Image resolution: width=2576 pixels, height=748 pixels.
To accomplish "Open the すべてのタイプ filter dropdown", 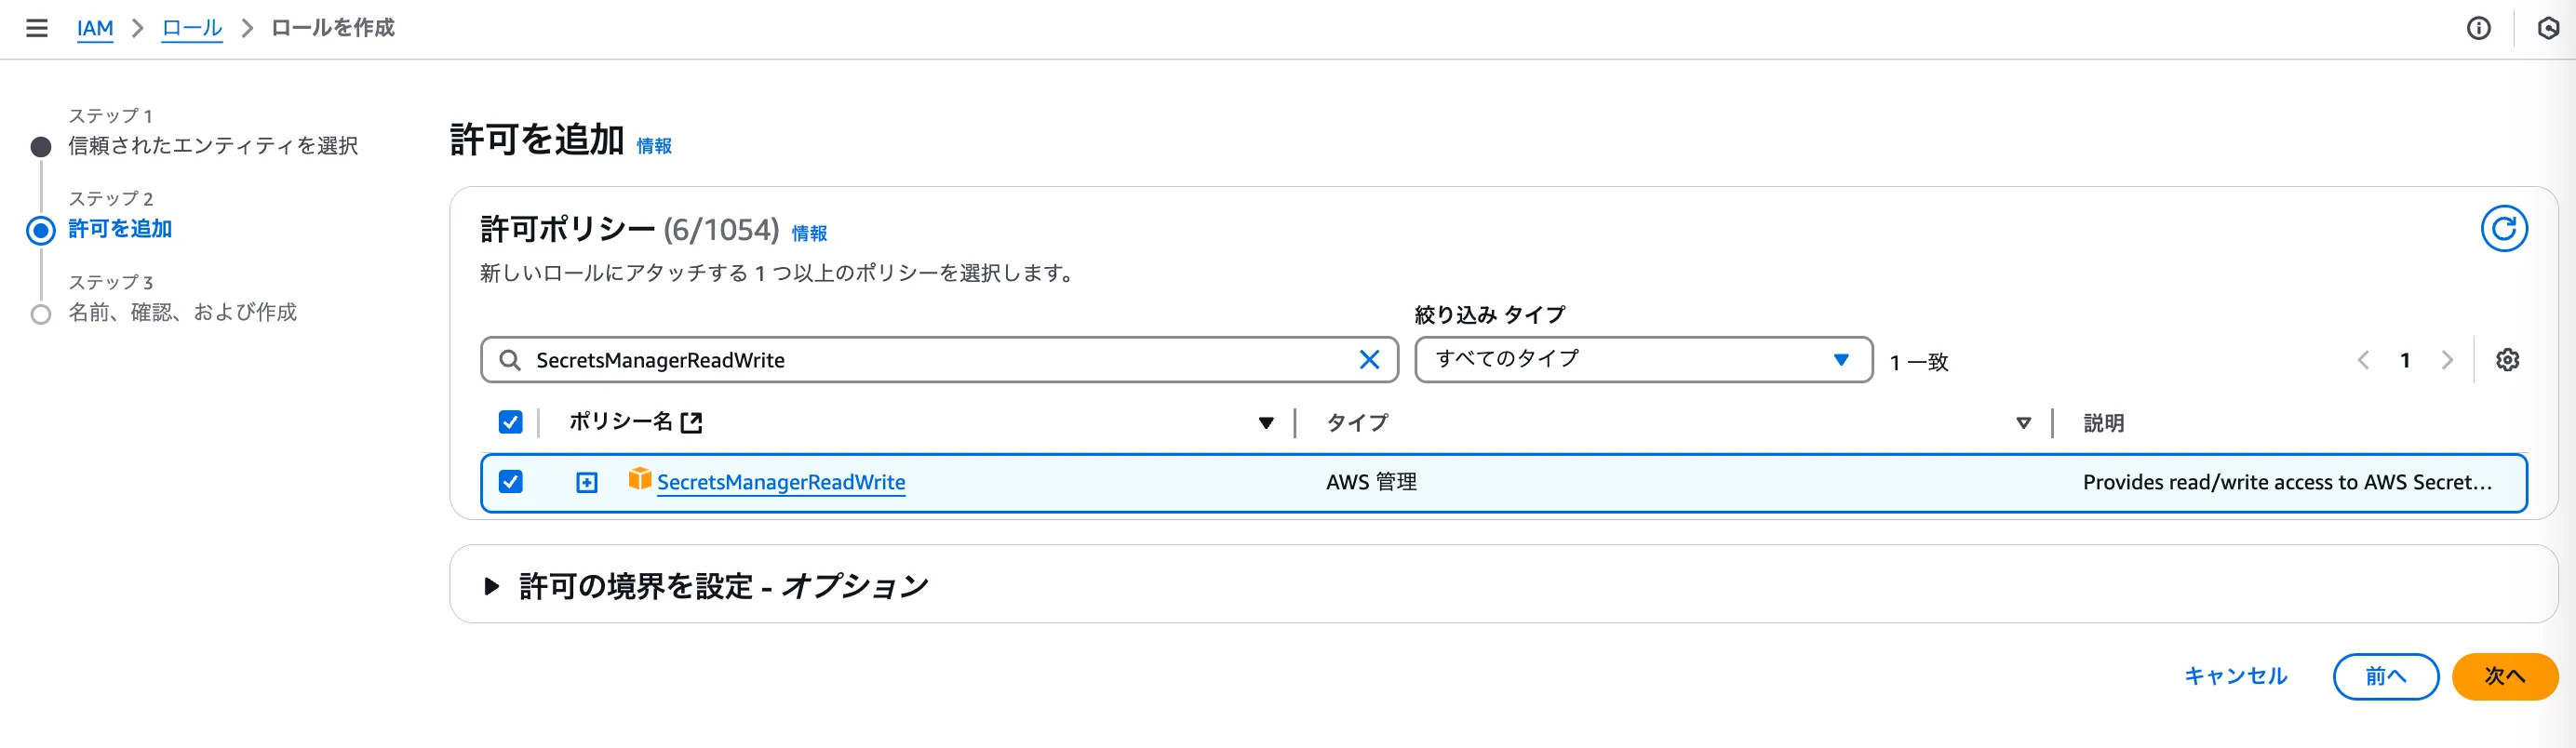I will coord(1642,360).
